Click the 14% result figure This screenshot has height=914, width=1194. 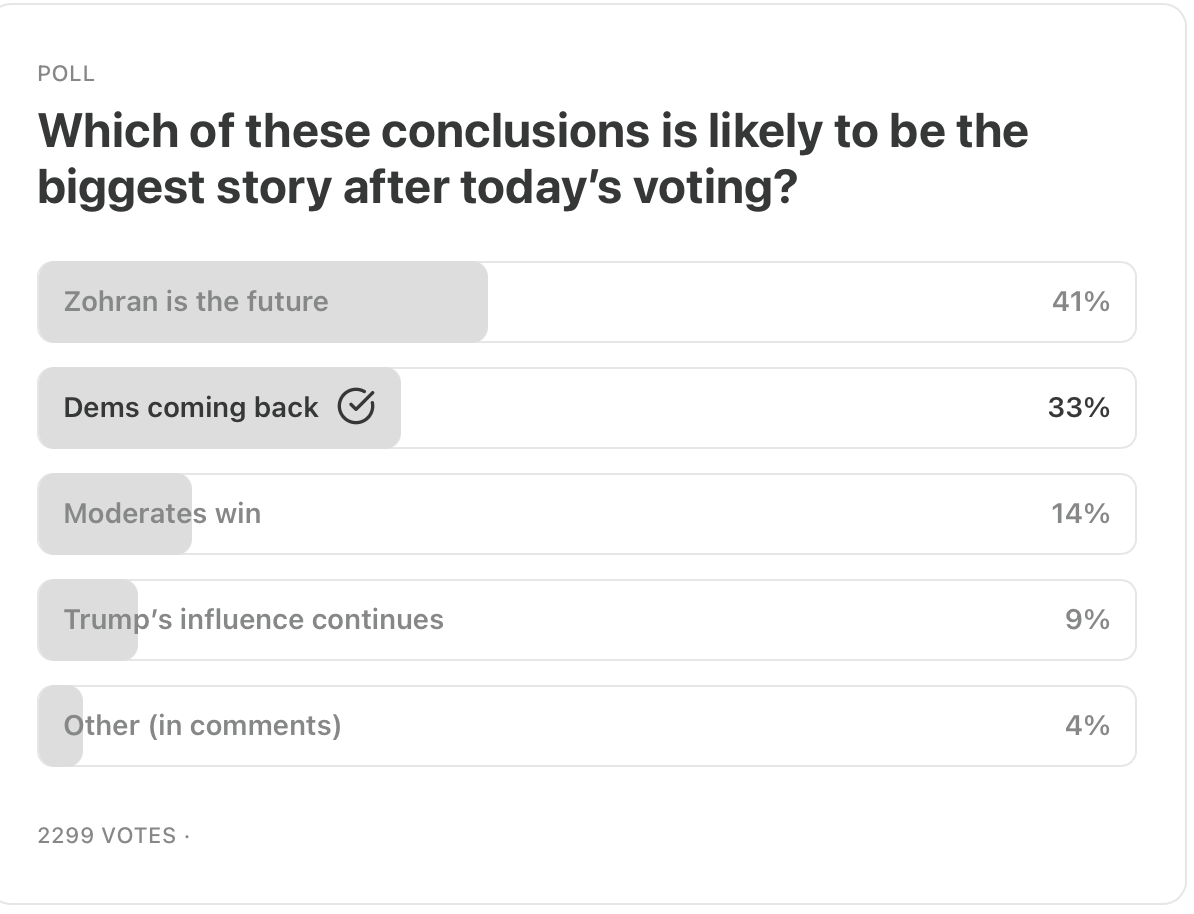1080,514
